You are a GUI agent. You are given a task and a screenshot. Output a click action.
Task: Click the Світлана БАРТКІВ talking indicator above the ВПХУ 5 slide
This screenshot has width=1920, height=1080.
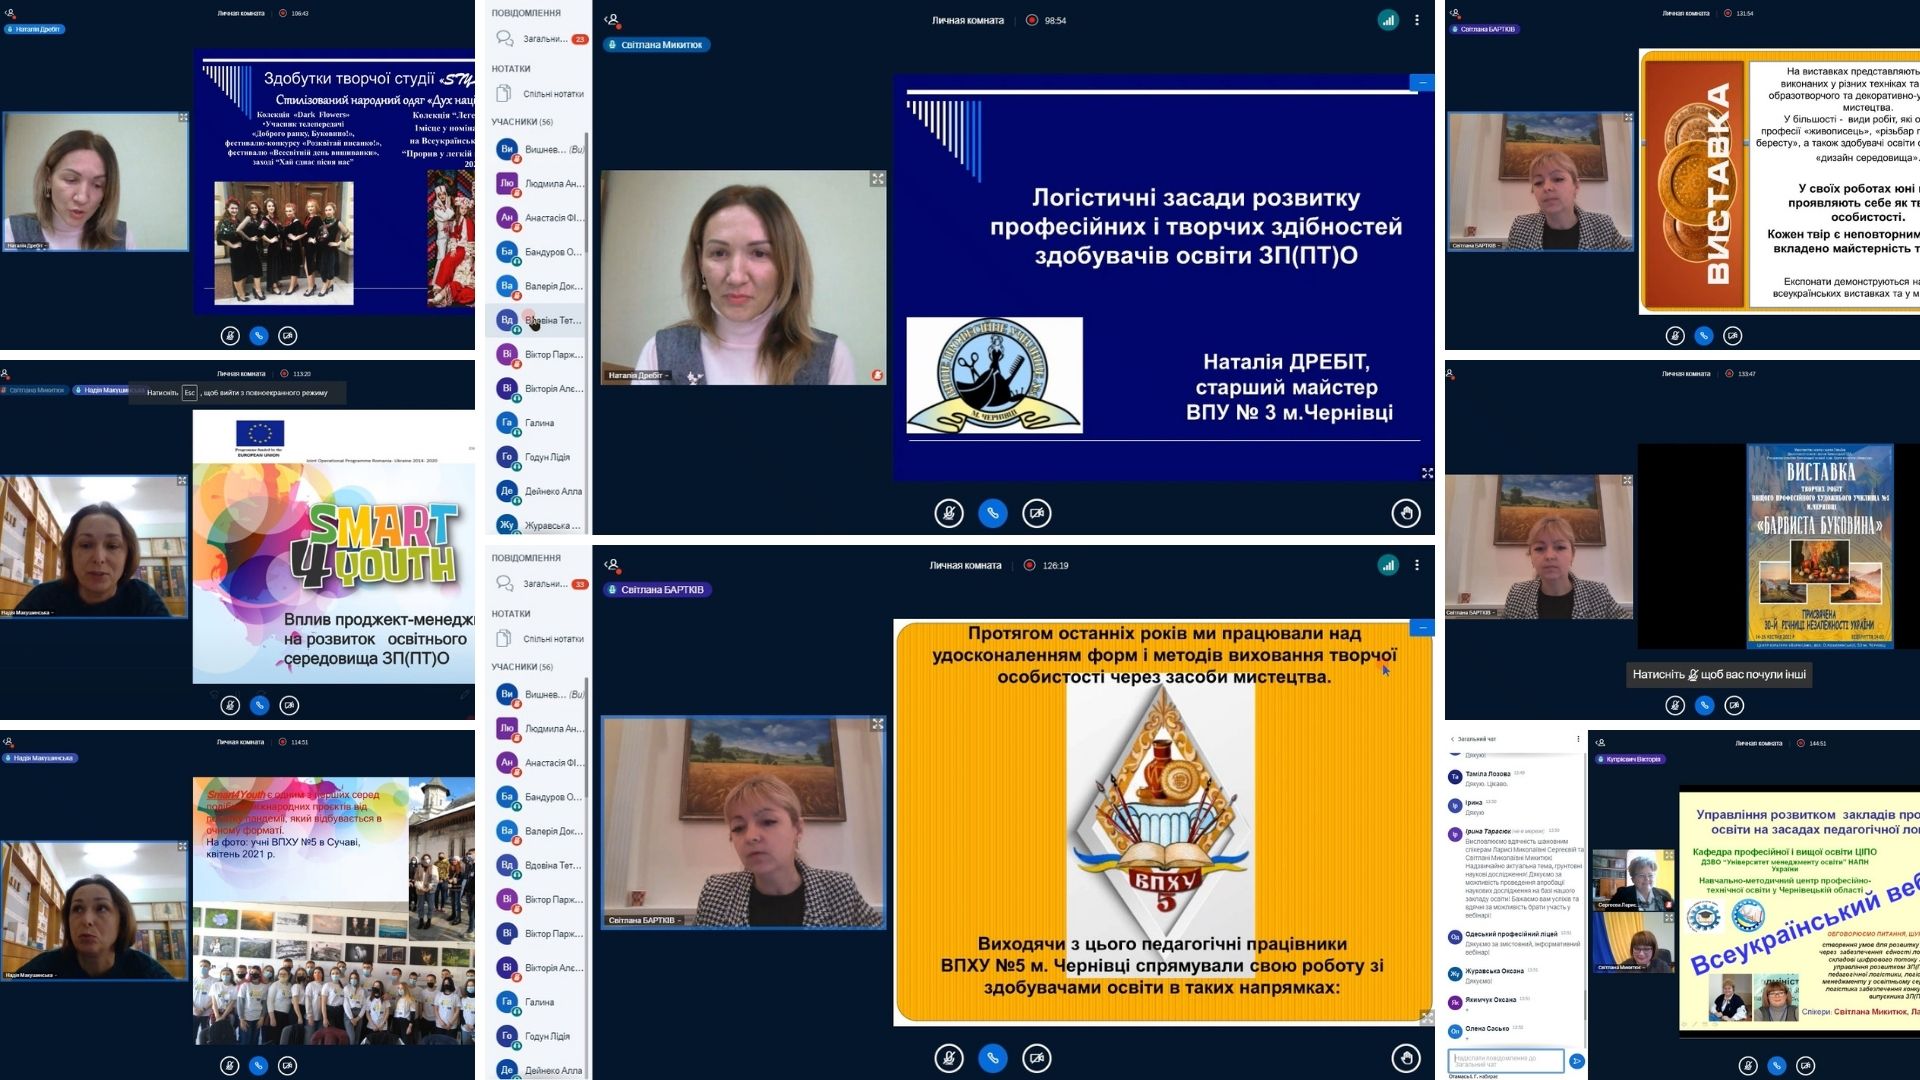(656, 590)
